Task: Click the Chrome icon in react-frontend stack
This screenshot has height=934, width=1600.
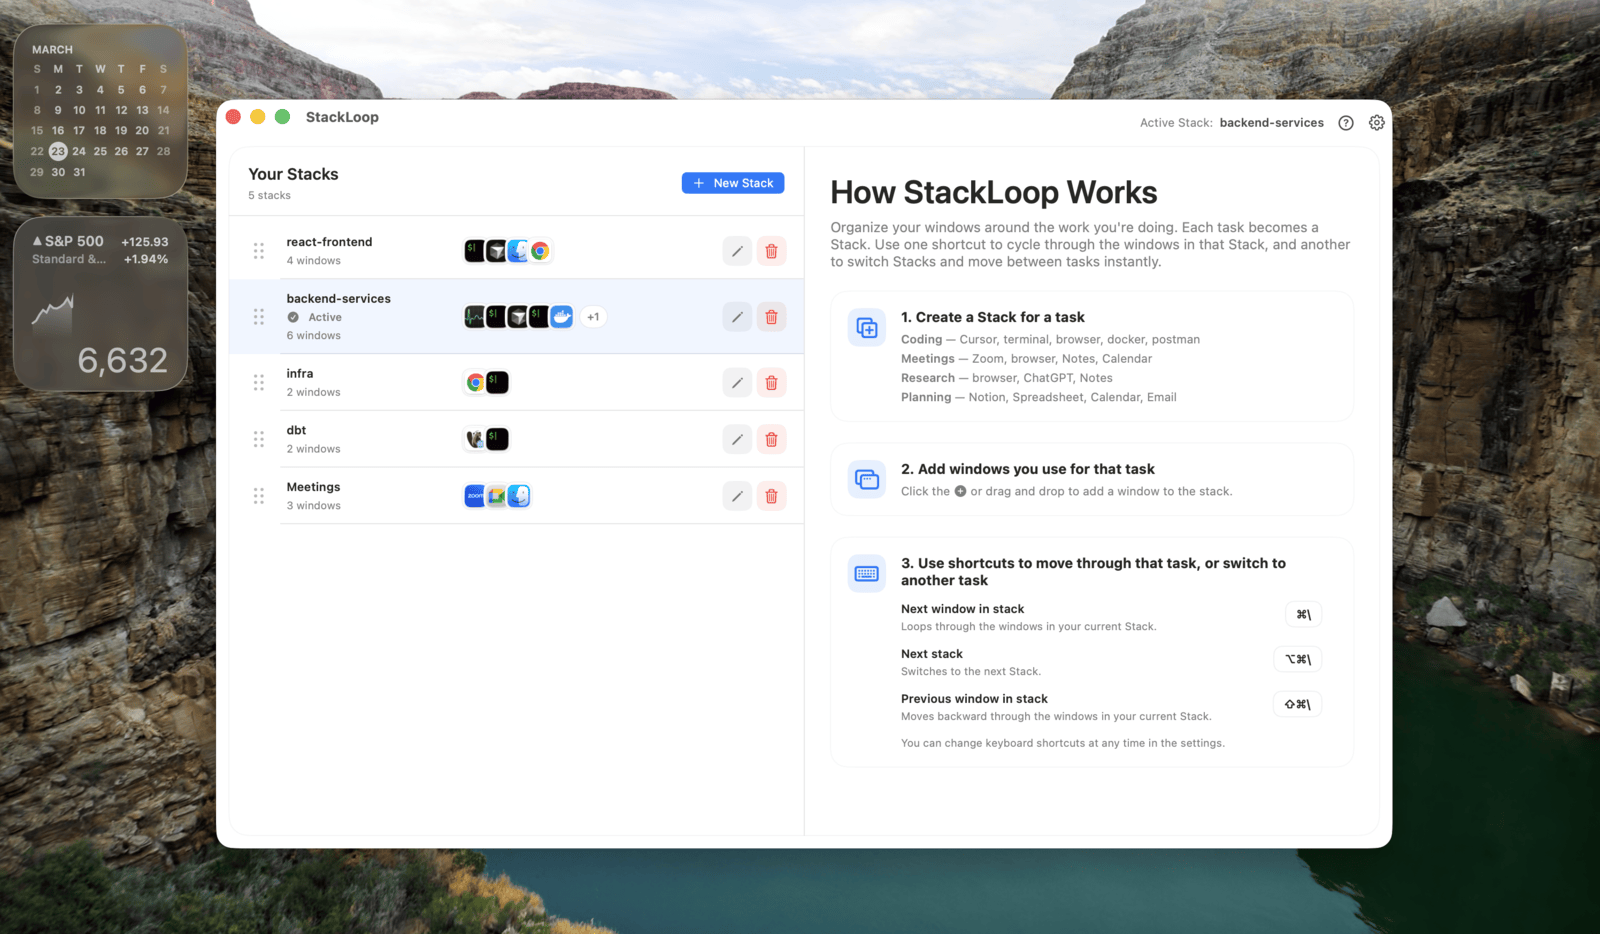Action: click(x=540, y=250)
